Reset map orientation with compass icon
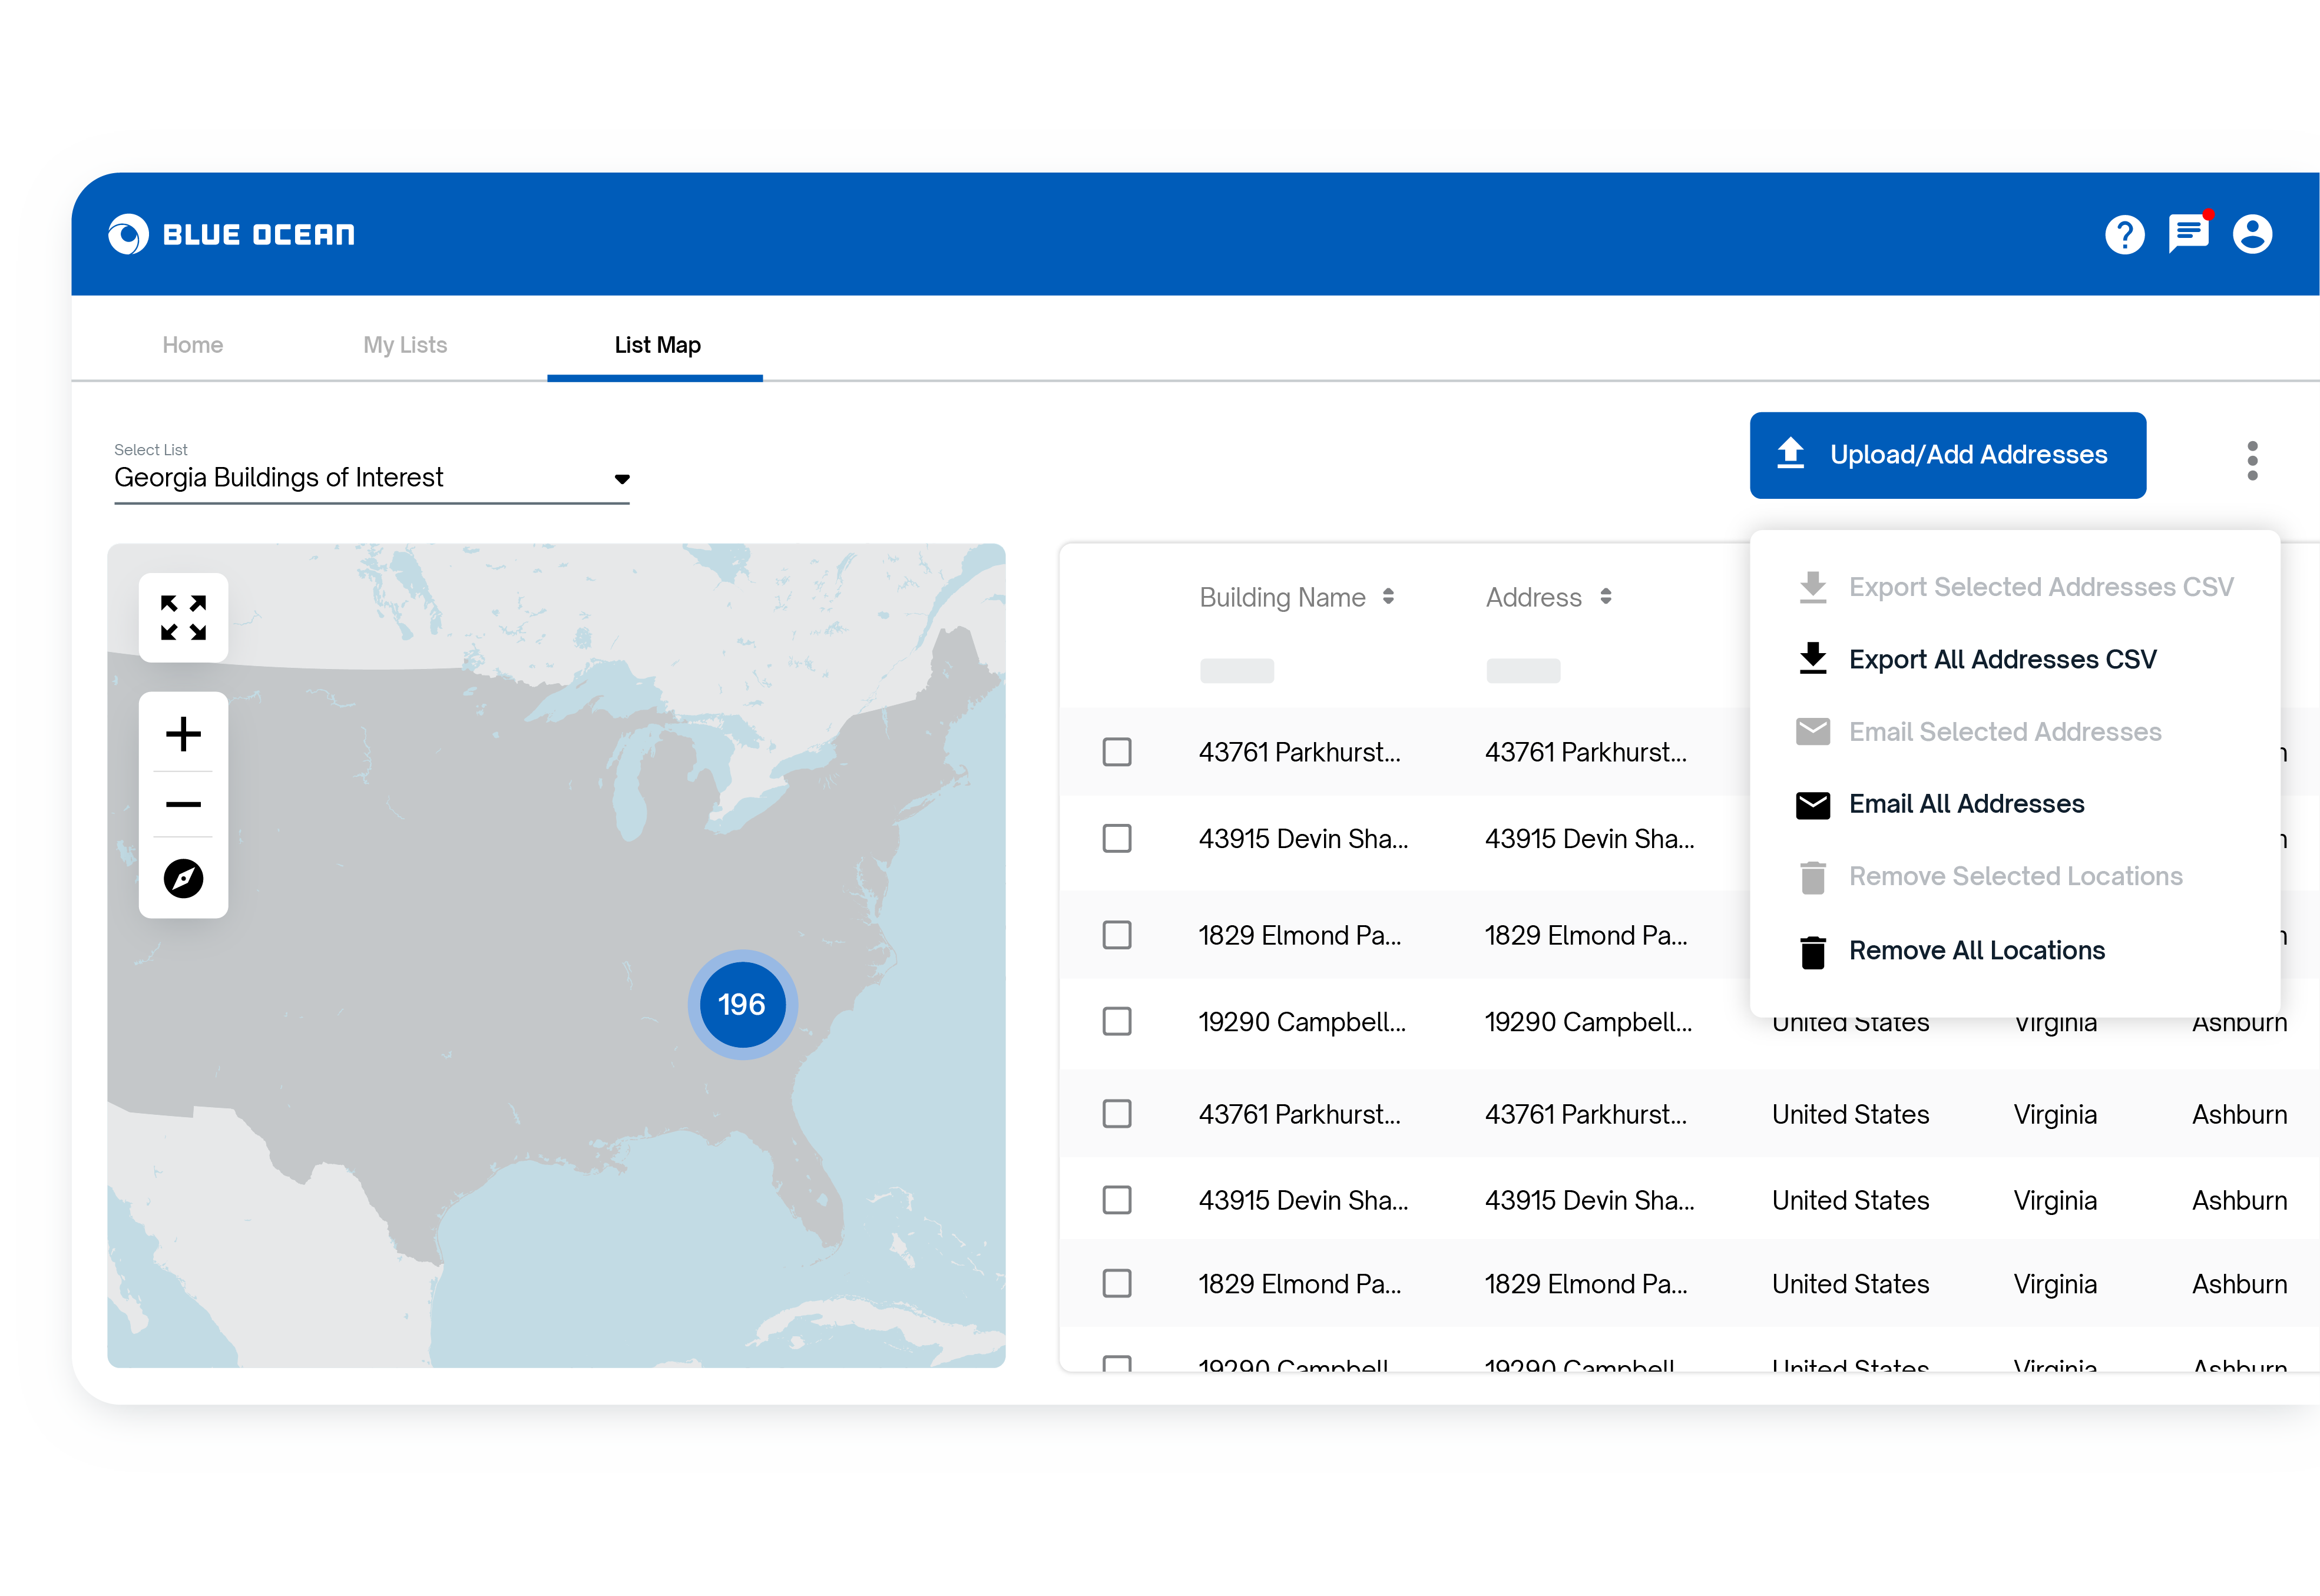The width and height of the screenshot is (2320, 1596). tap(183, 878)
